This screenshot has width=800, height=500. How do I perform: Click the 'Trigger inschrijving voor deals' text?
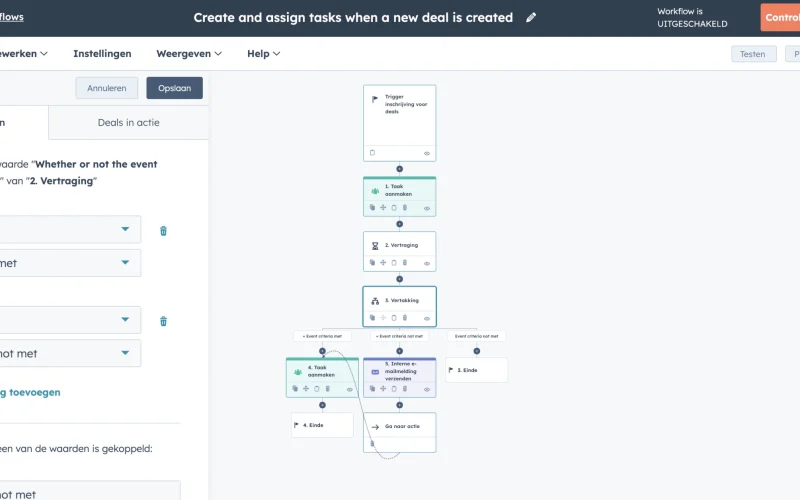(406, 104)
